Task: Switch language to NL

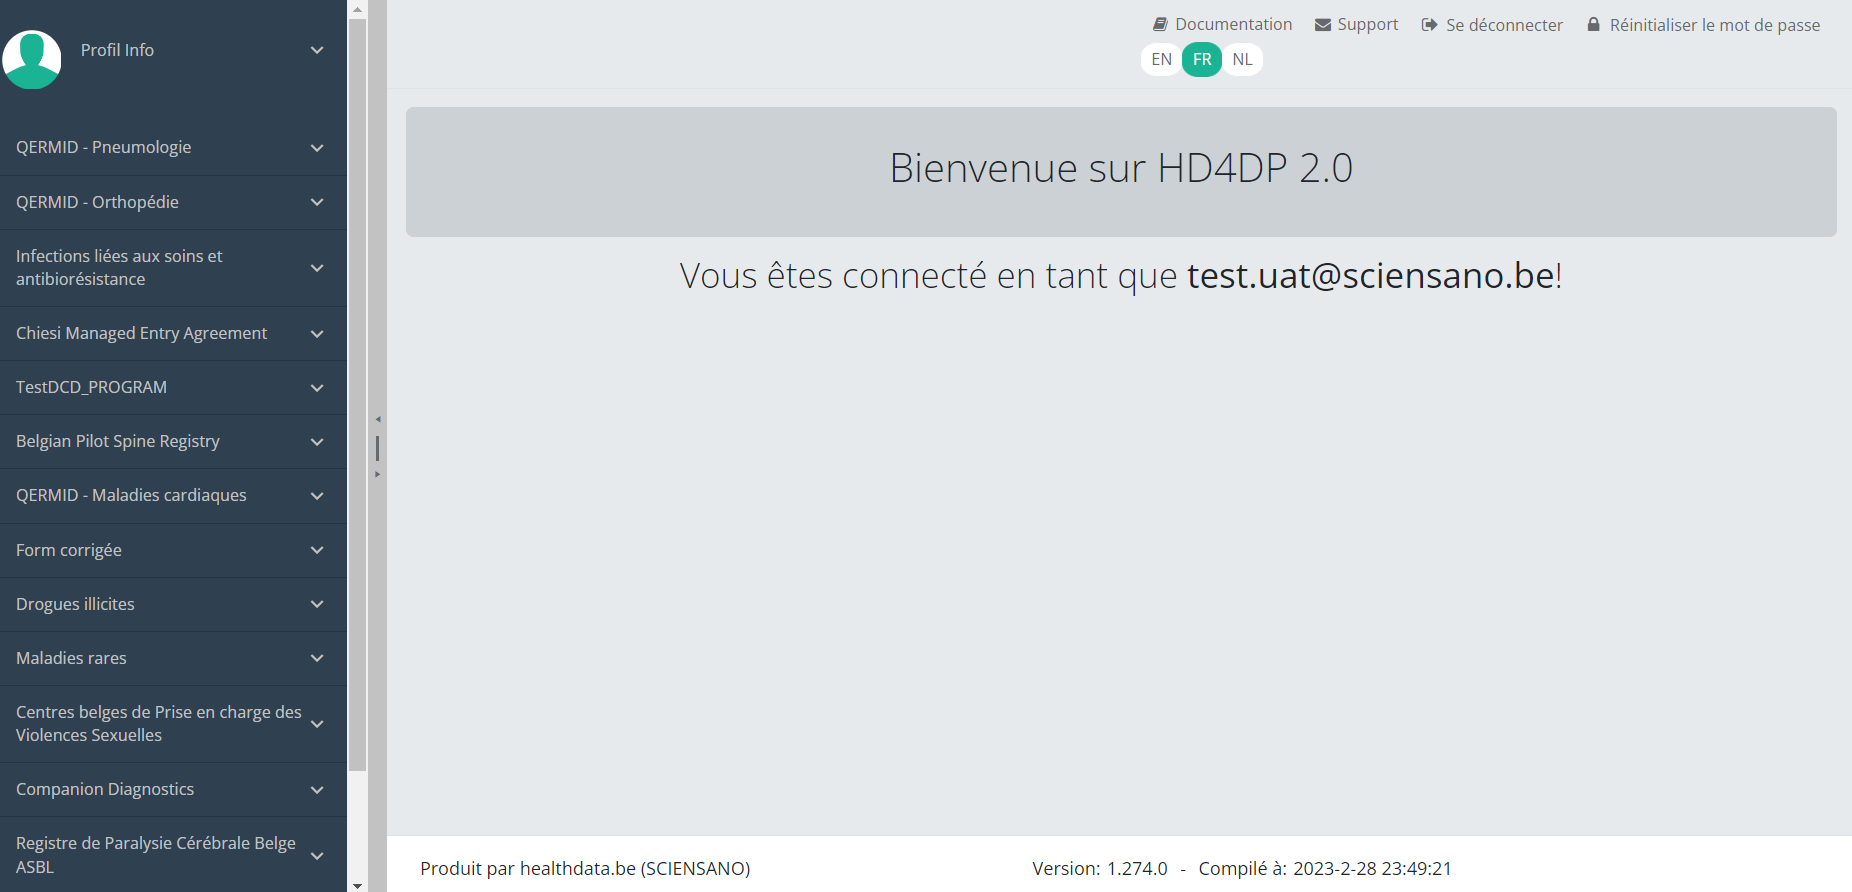Action: [1242, 60]
